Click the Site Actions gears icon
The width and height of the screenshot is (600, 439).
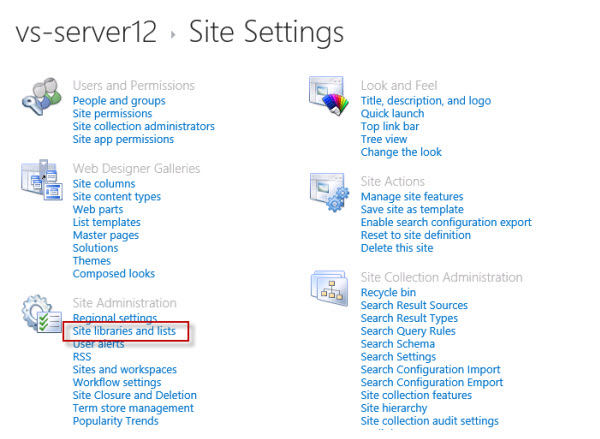[x=329, y=192]
